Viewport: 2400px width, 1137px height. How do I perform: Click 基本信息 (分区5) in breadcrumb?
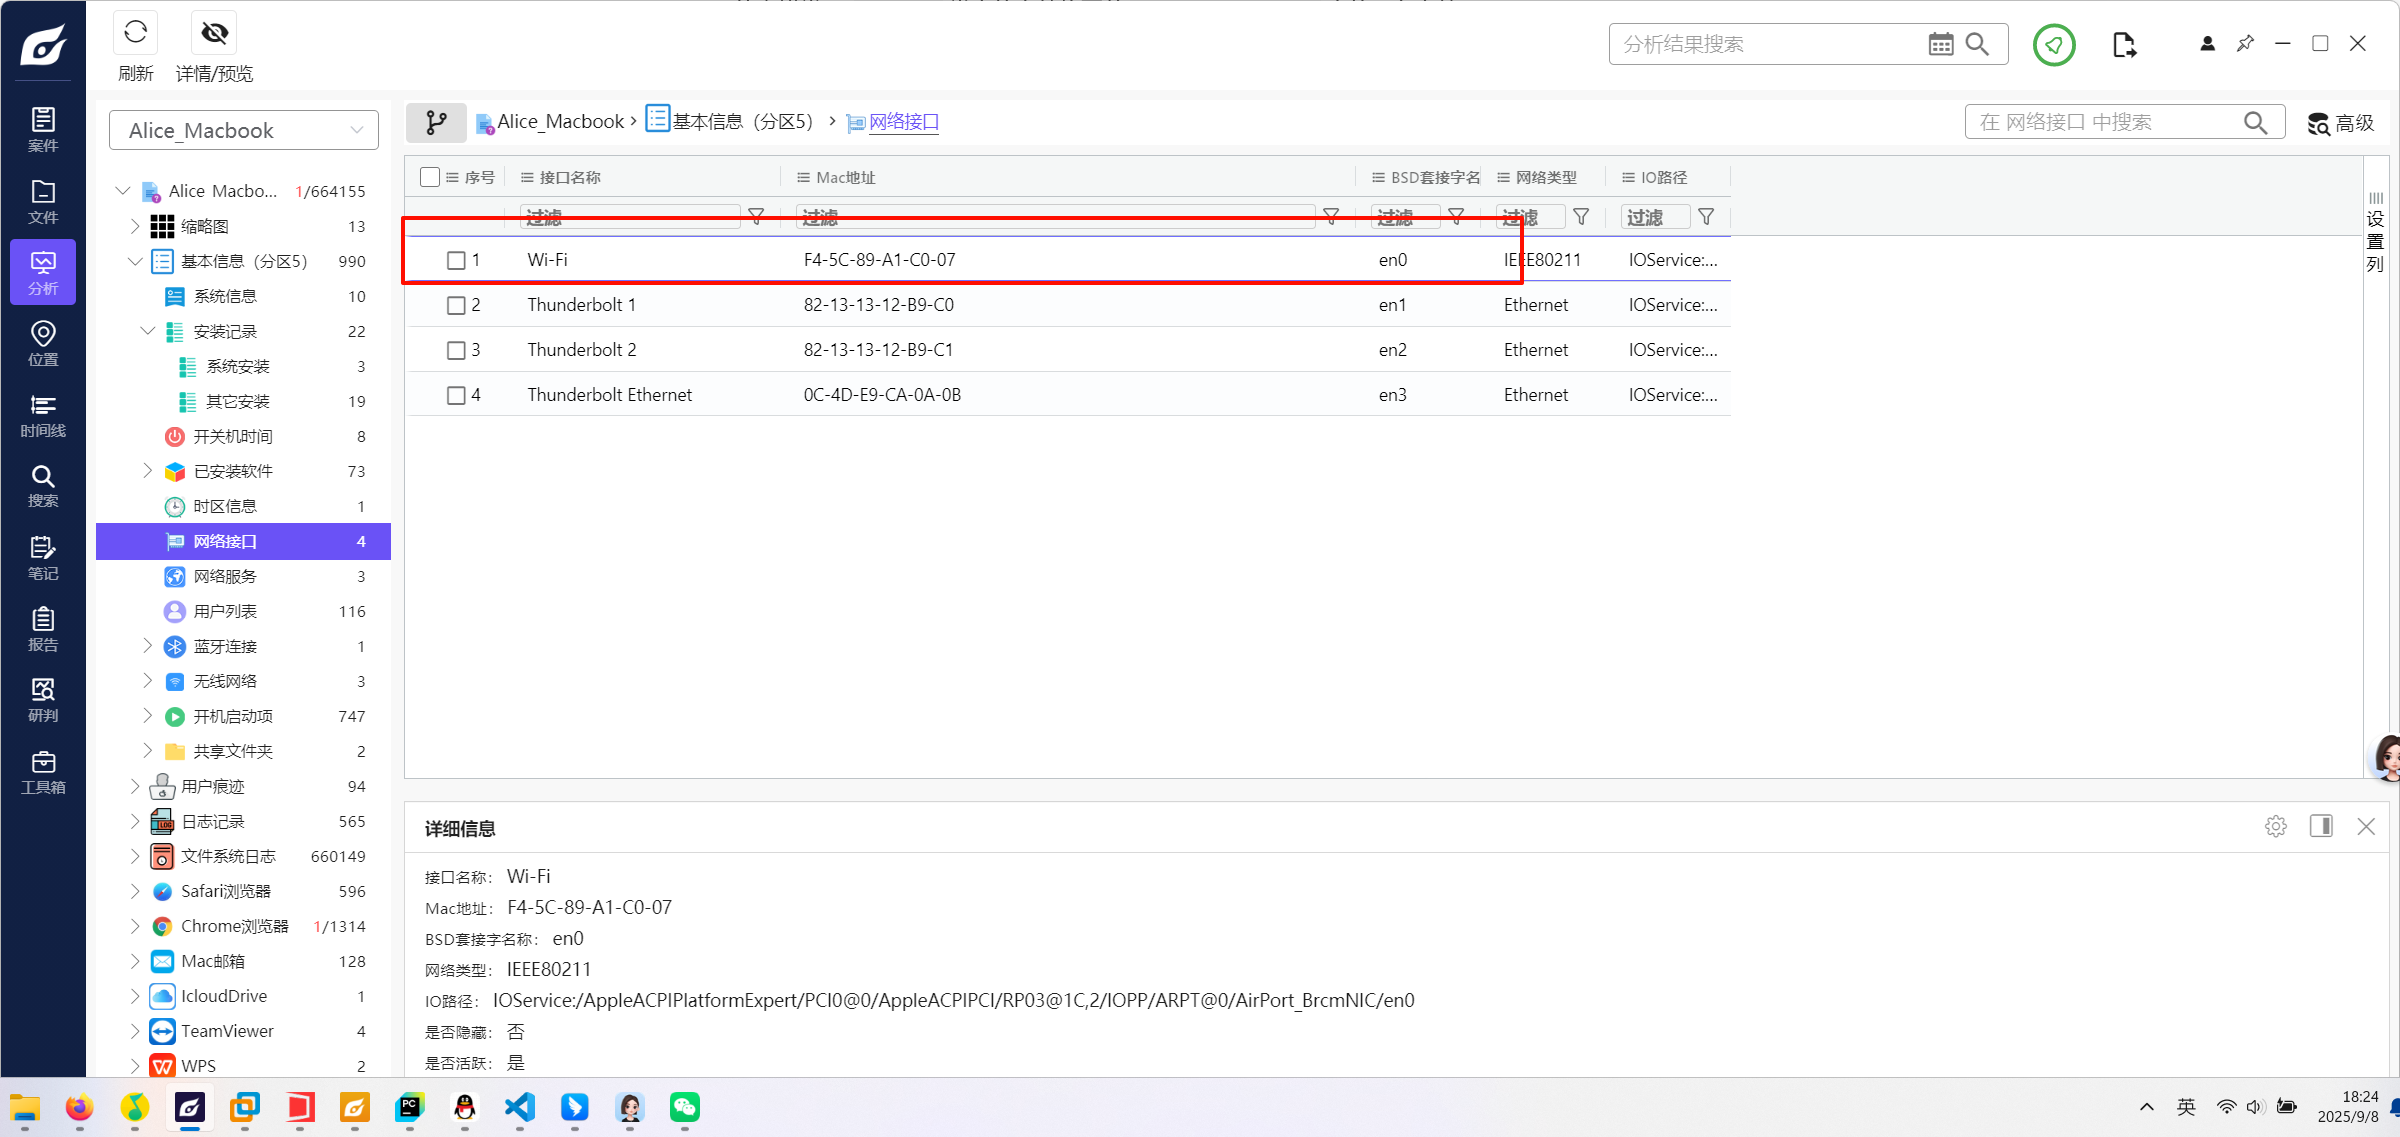[741, 121]
